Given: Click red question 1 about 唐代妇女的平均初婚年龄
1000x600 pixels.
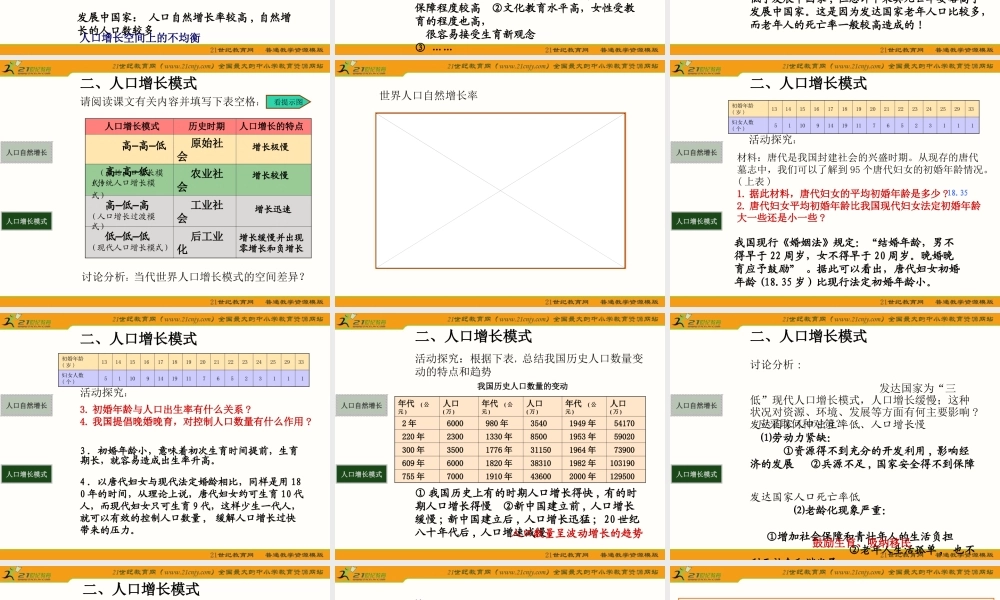Looking at the screenshot, I should coord(842,193).
